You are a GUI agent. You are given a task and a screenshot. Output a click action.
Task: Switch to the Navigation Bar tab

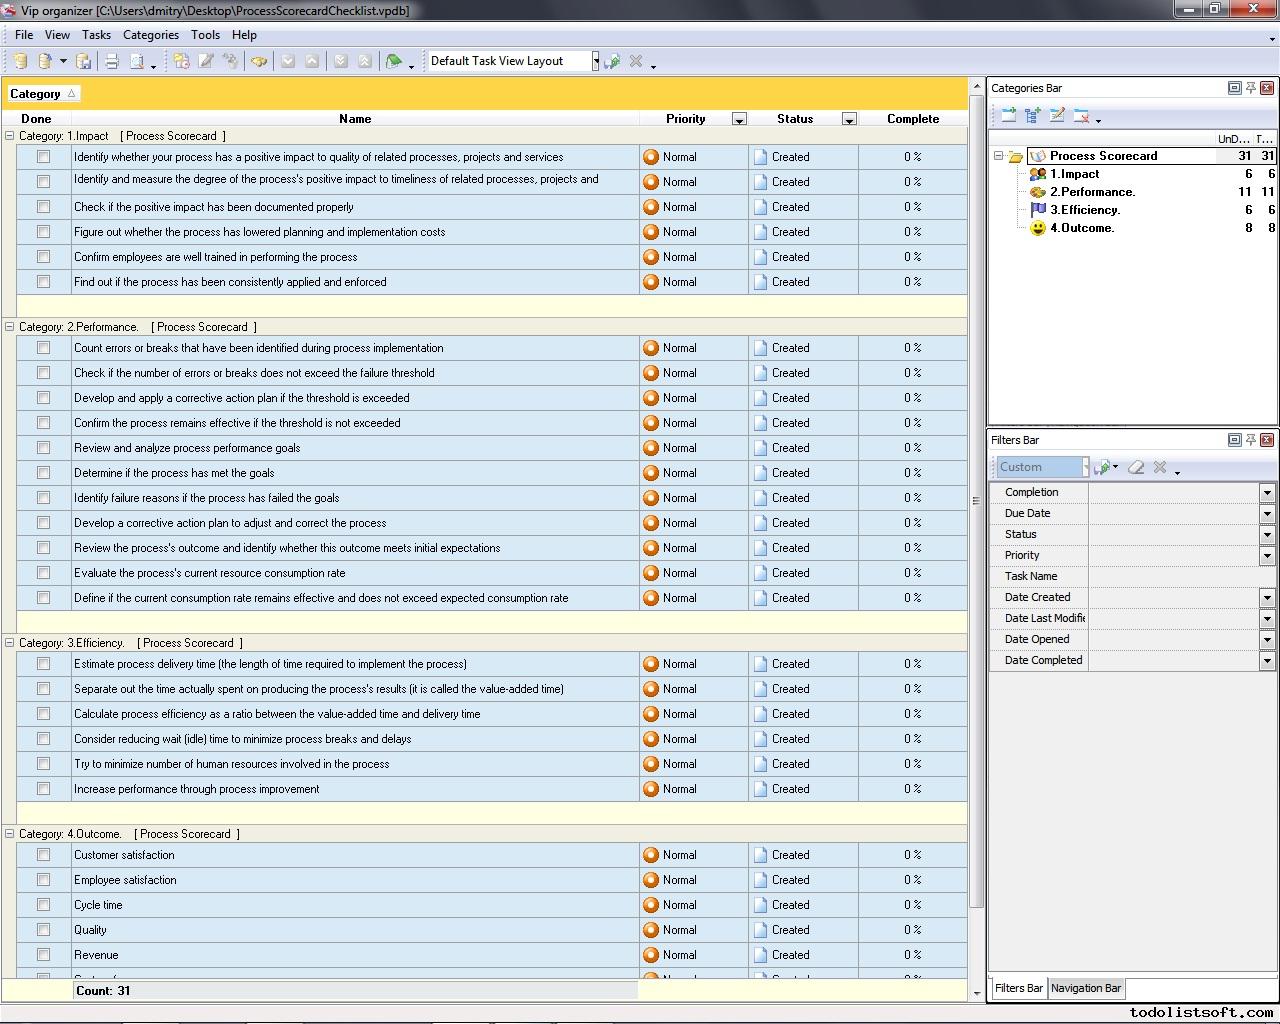click(1086, 988)
